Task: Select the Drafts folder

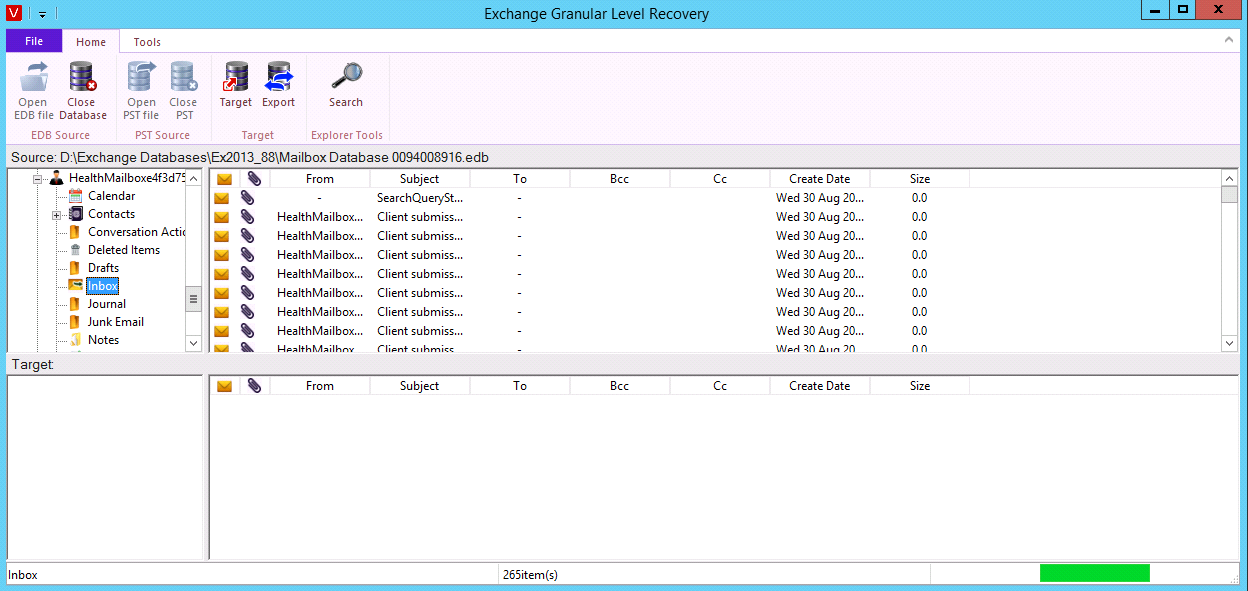Action: (x=103, y=268)
